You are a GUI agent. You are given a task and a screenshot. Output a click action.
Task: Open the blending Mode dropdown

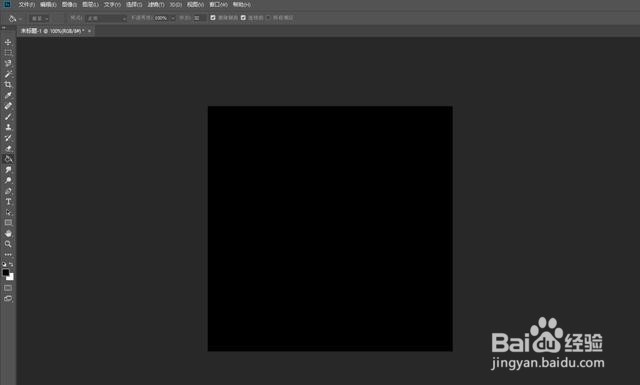[x=106, y=18]
